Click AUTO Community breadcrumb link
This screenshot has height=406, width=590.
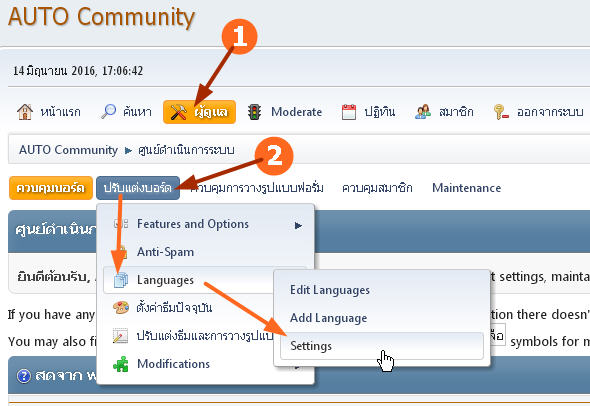coord(68,150)
